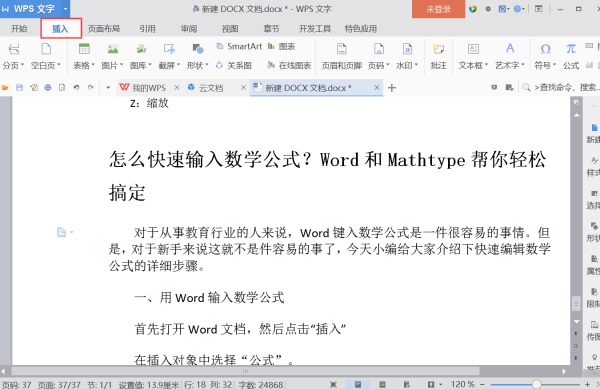The width and height of the screenshot is (600, 389).
Task: Select outline view in status bar
Action: pyautogui.click(x=382, y=384)
